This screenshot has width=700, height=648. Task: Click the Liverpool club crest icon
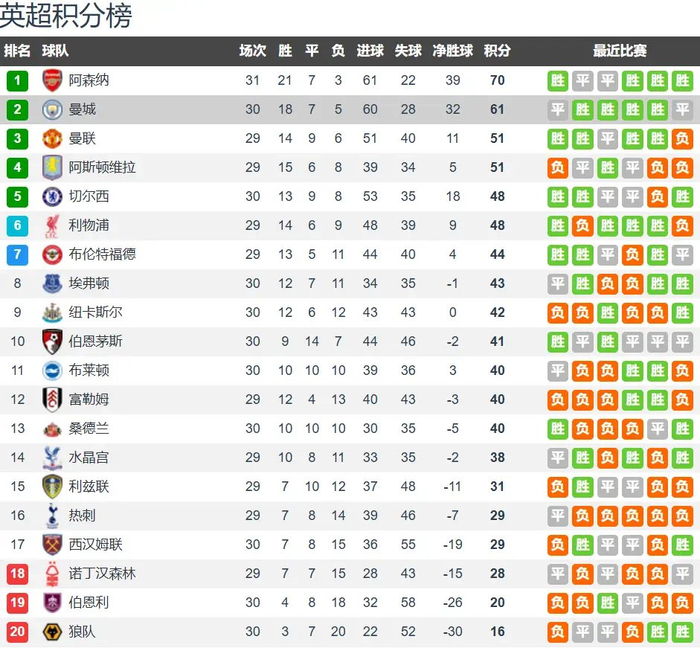pyautogui.click(x=52, y=226)
